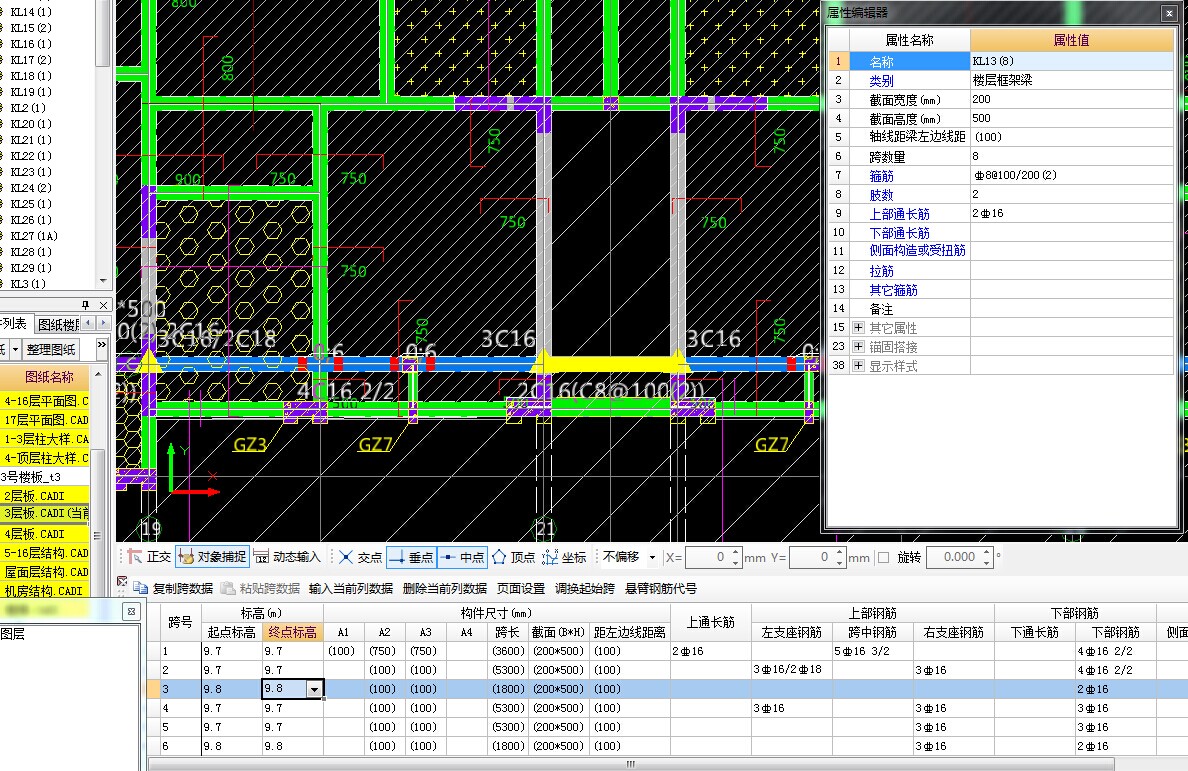Switch to 图纸楼层 tab

point(58,324)
